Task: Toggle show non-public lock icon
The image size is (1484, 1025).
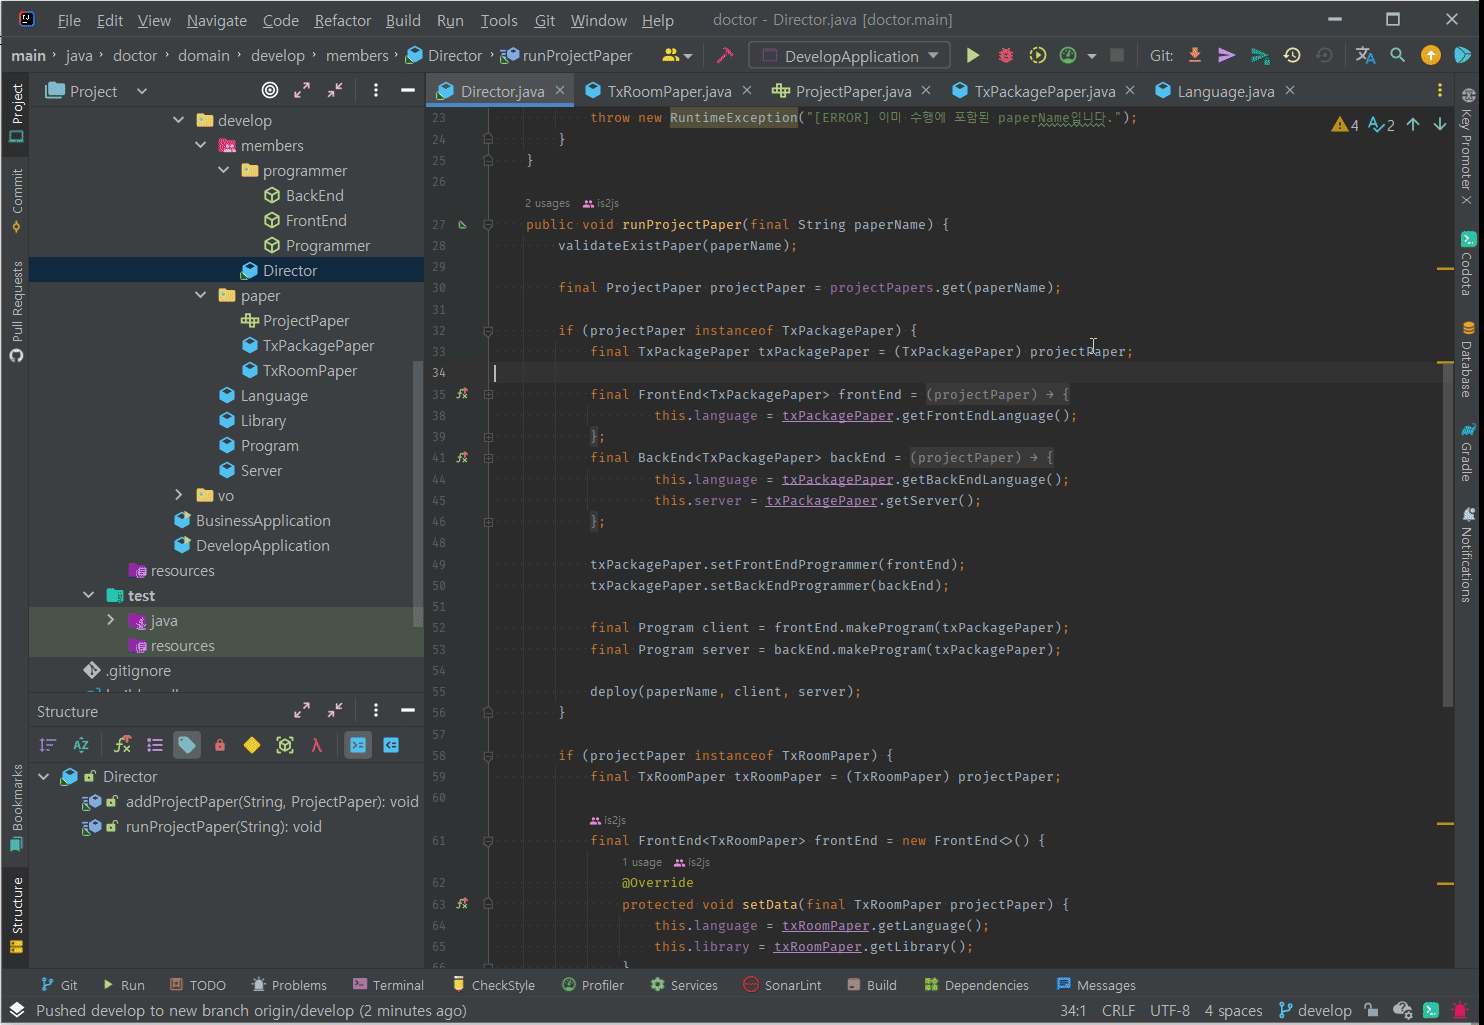Action: pyautogui.click(x=220, y=745)
